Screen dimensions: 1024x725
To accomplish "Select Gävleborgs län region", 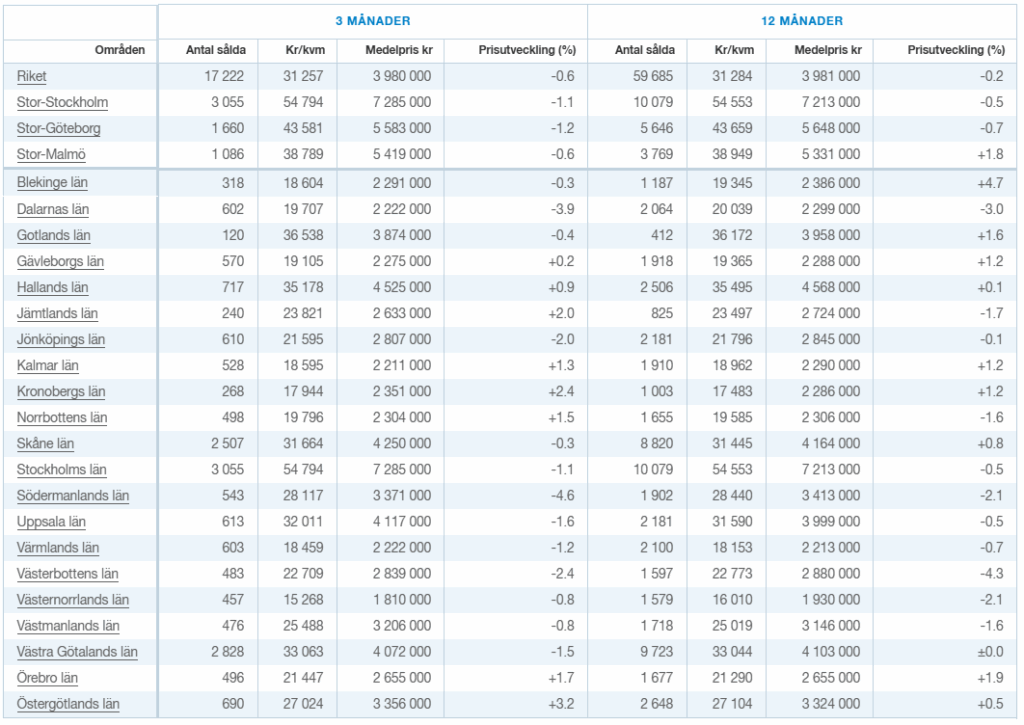I will pyautogui.click(x=61, y=261).
